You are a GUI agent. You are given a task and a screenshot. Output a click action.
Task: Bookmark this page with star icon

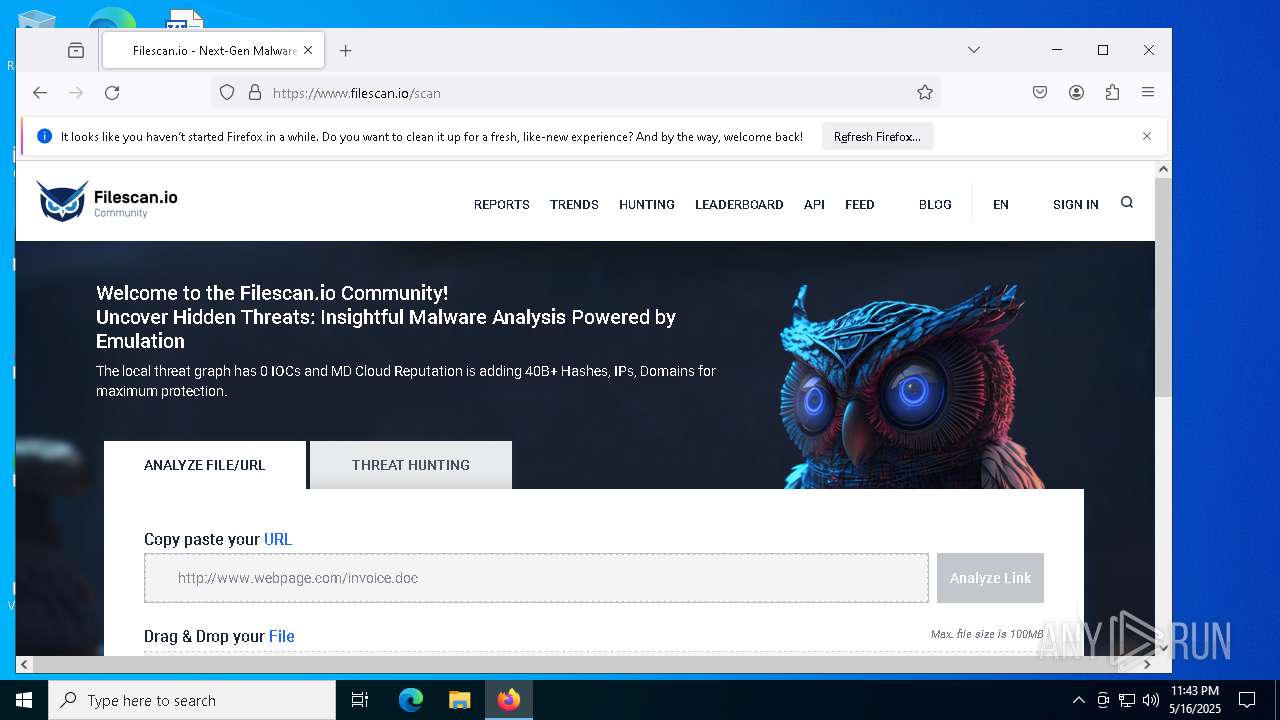coord(925,92)
